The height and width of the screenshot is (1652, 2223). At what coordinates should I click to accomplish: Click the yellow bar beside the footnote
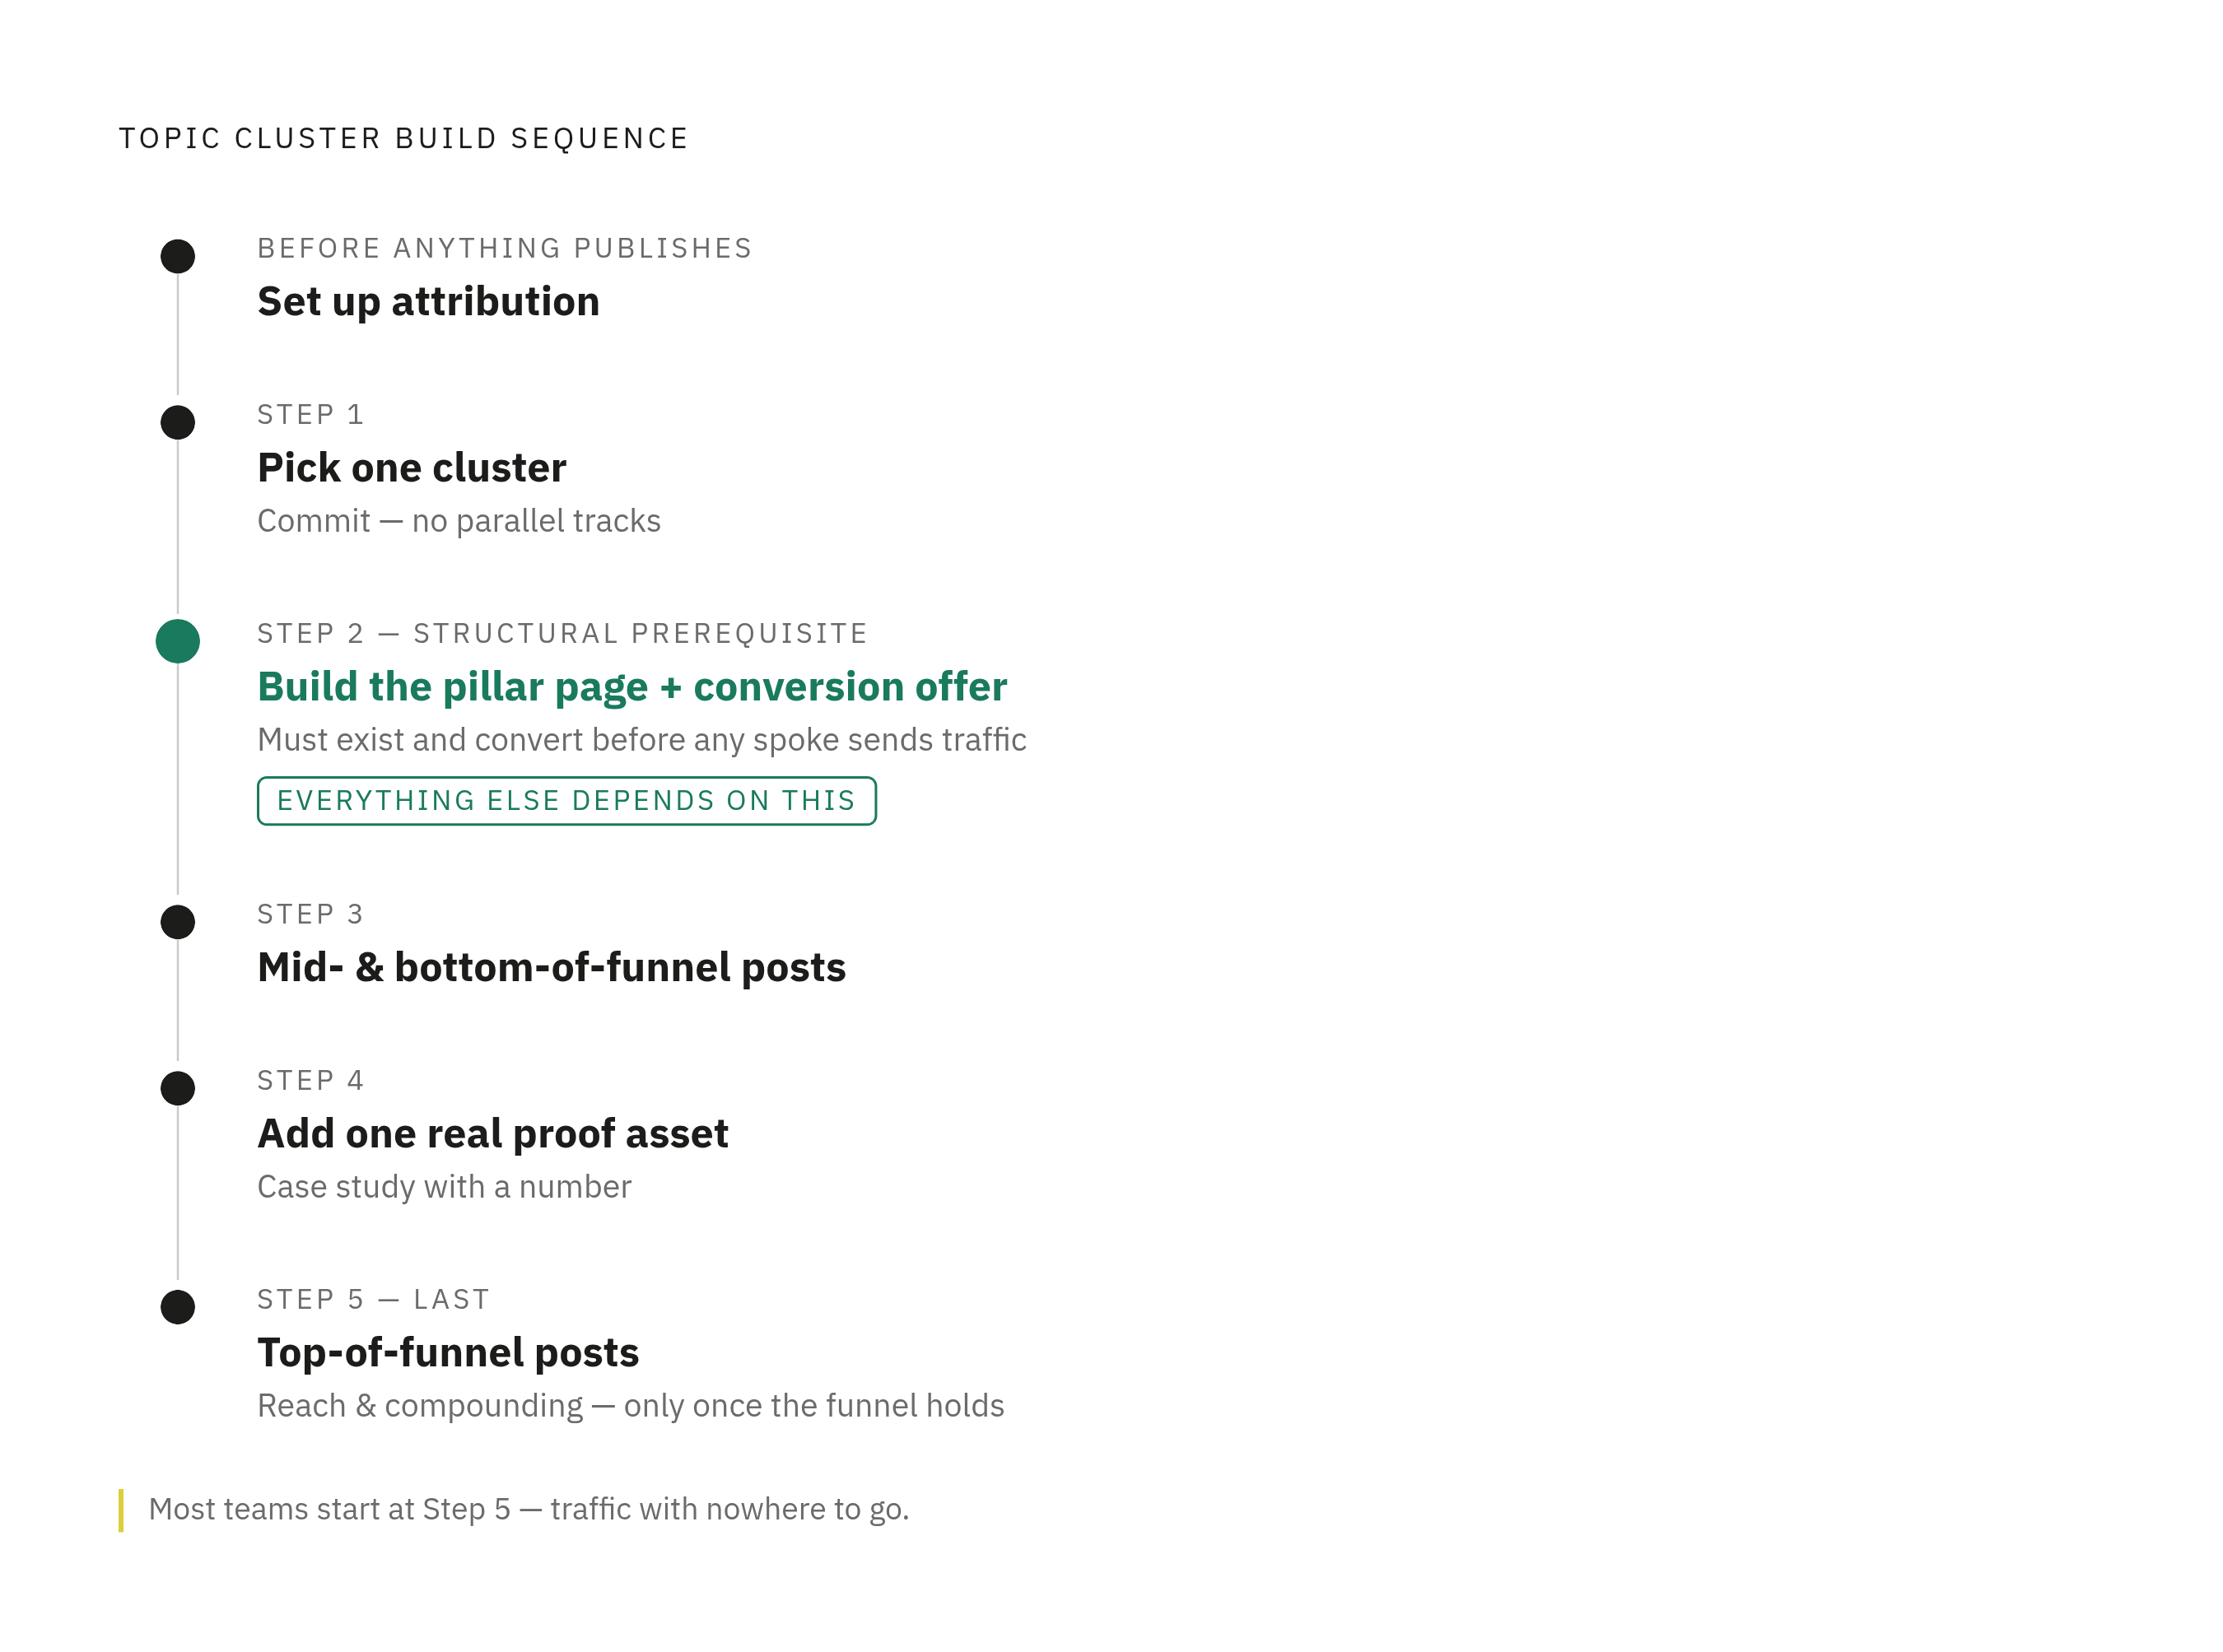click(121, 1510)
